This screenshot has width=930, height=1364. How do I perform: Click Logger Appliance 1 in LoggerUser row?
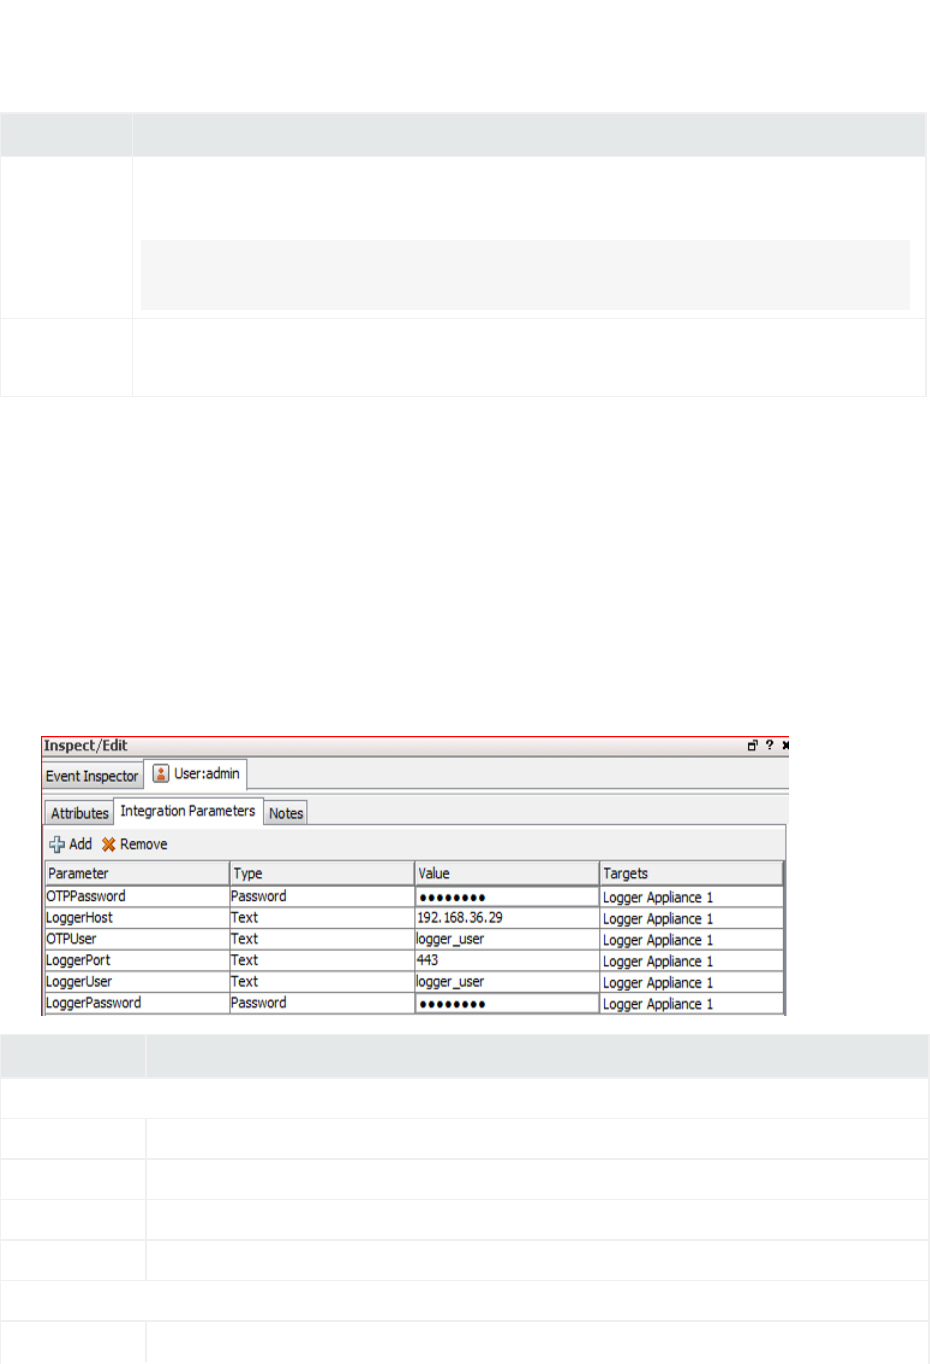(691, 982)
